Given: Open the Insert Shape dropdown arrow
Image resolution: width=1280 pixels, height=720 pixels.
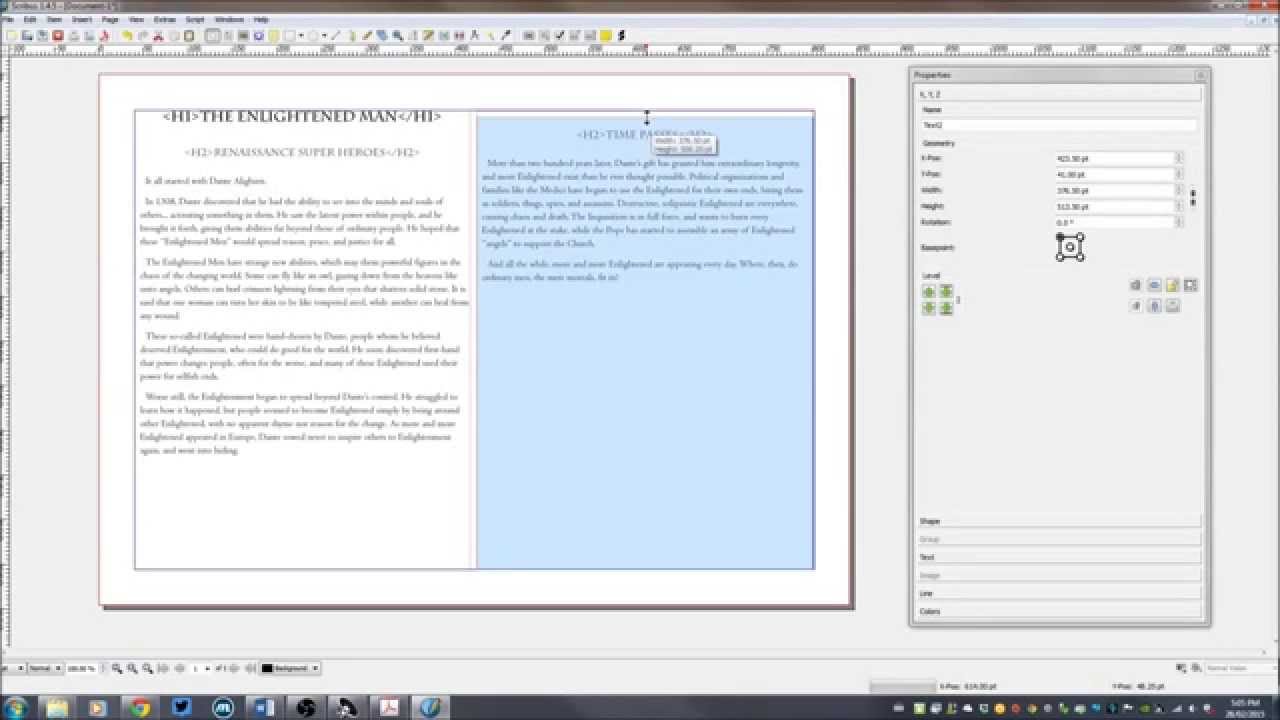Looking at the screenshot, I should tap(301, 35).
